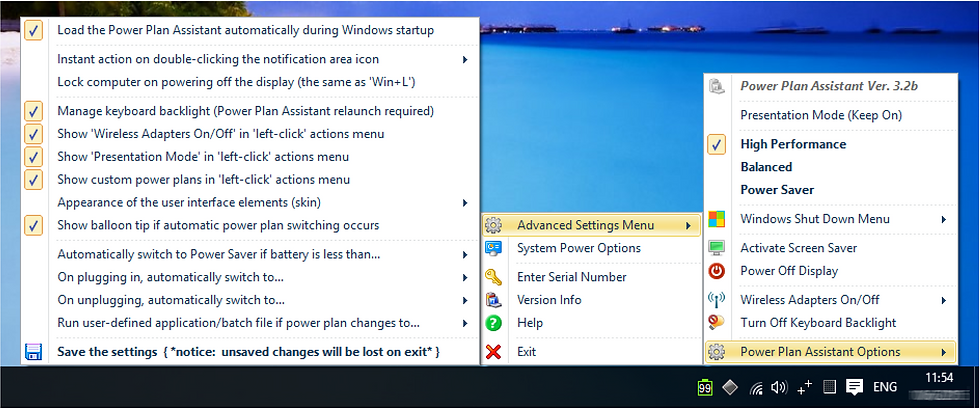Click the High Performance checkmark
Viewport: 980px width, 409px height.
717,144
